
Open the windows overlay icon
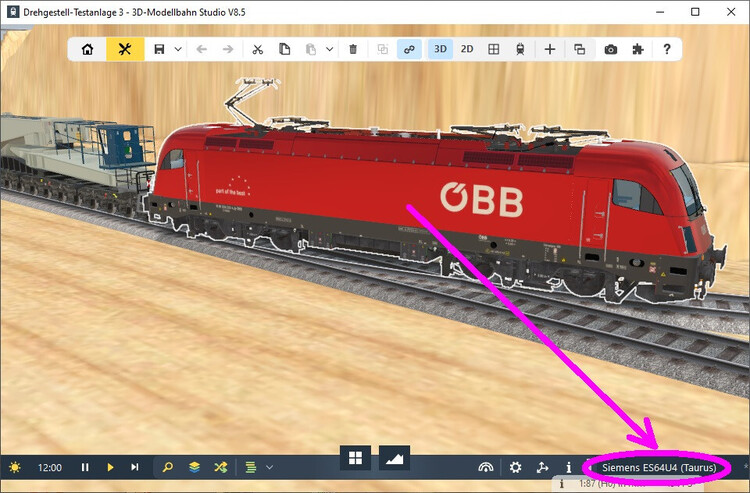click(x=580, y=49)
